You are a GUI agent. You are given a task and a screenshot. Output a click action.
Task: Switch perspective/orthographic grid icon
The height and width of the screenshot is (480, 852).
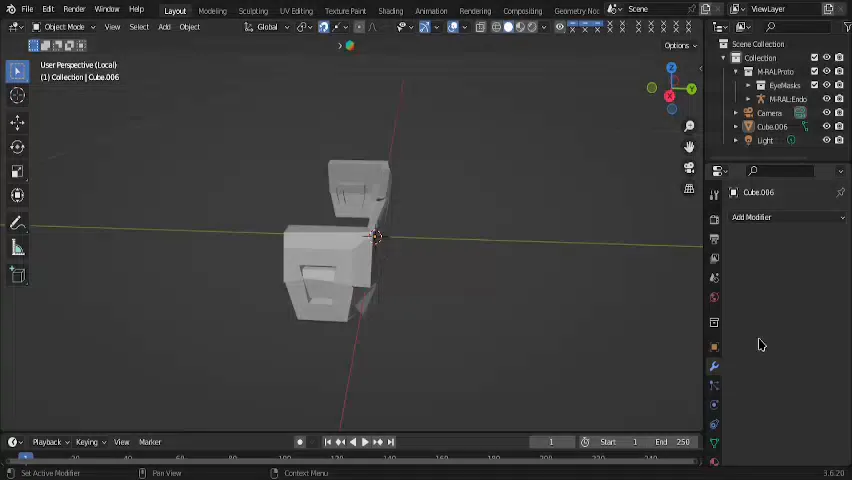click(689, 189)
